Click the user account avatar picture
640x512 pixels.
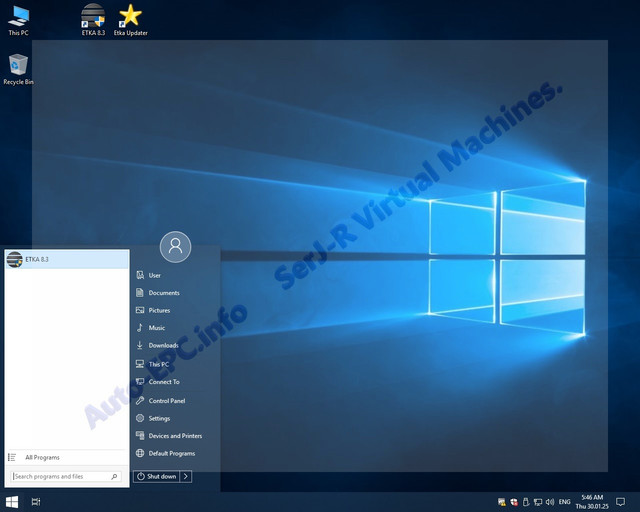176,247
